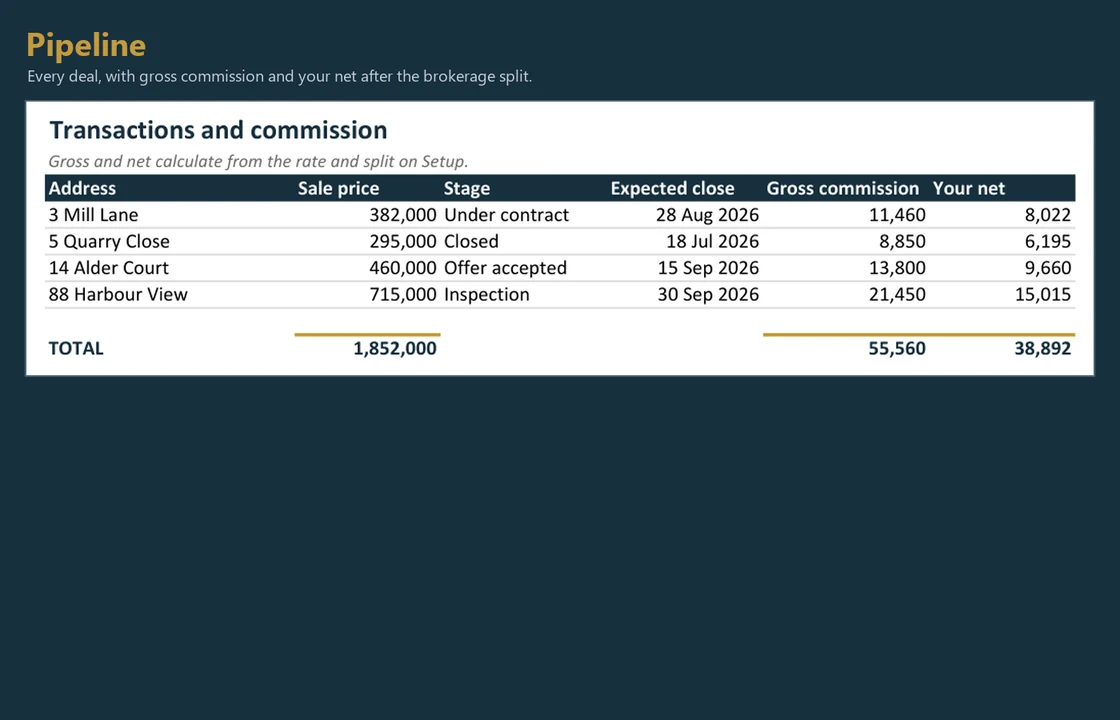Click the Gross commission column header

(843, 189)
